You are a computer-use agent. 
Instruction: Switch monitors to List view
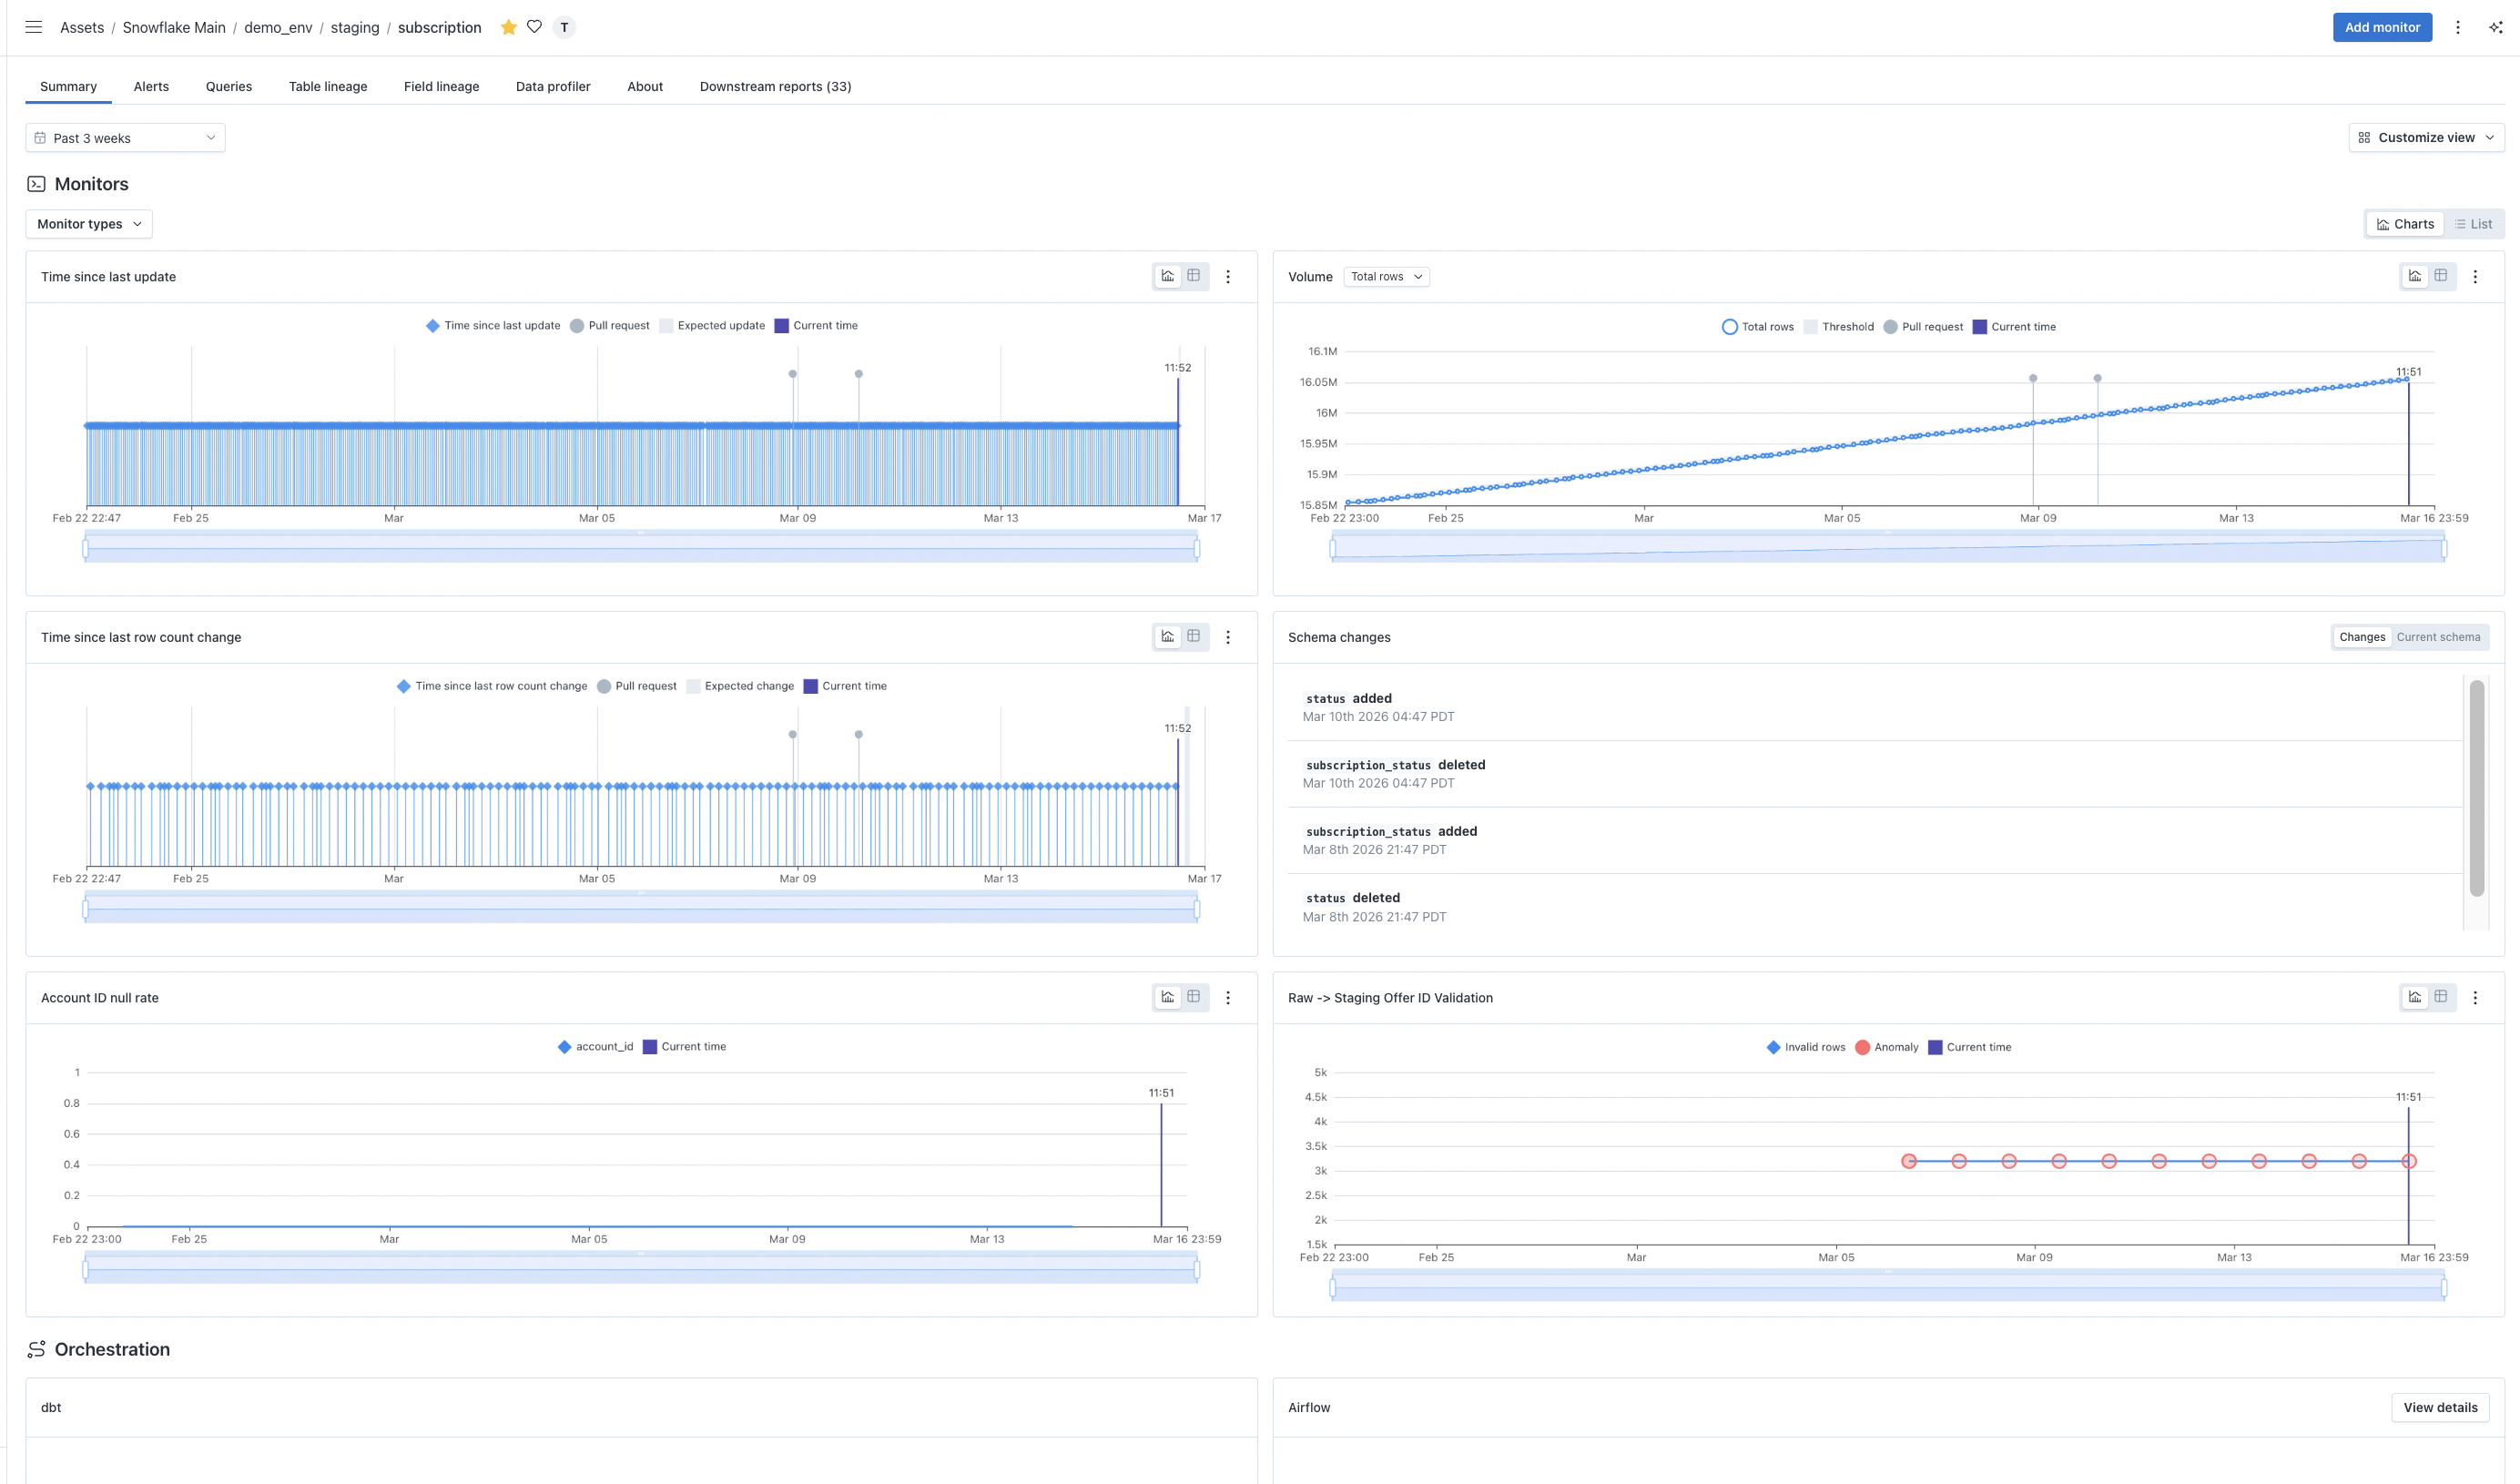click(x=2473, y=224)
